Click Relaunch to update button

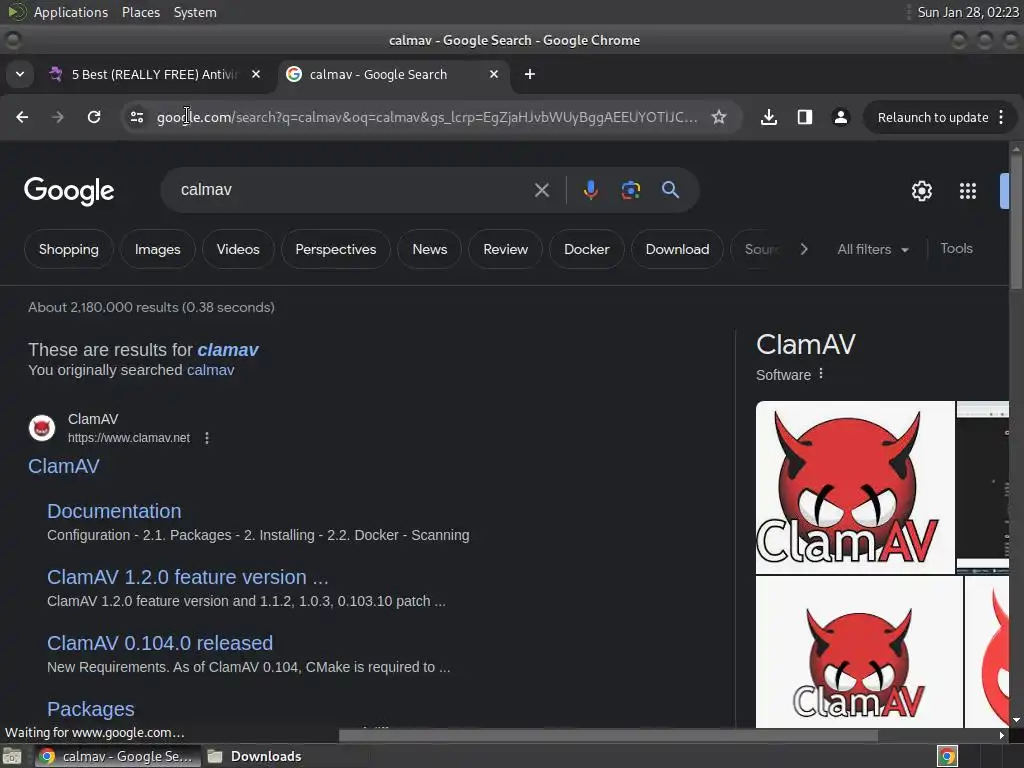tap(933, 118)
